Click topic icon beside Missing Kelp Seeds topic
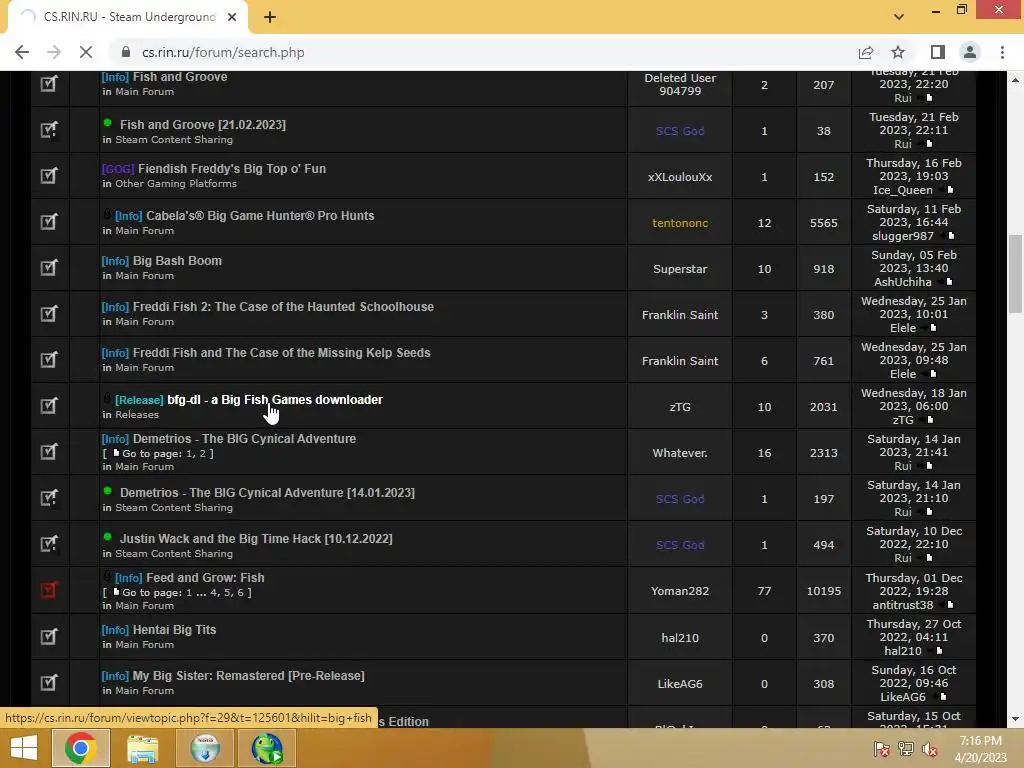Image resolution: width=1024 pixels, height=768 pixels. [49, 360]
